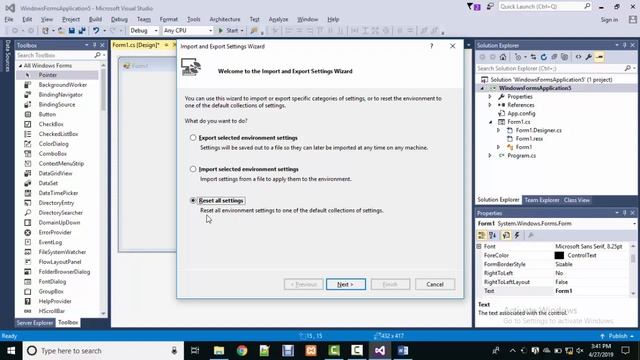This screenshot has height=360, width=640.
Task: Select Import selected environment settings option
Action: pyautogui.click(x=193, y=169)
